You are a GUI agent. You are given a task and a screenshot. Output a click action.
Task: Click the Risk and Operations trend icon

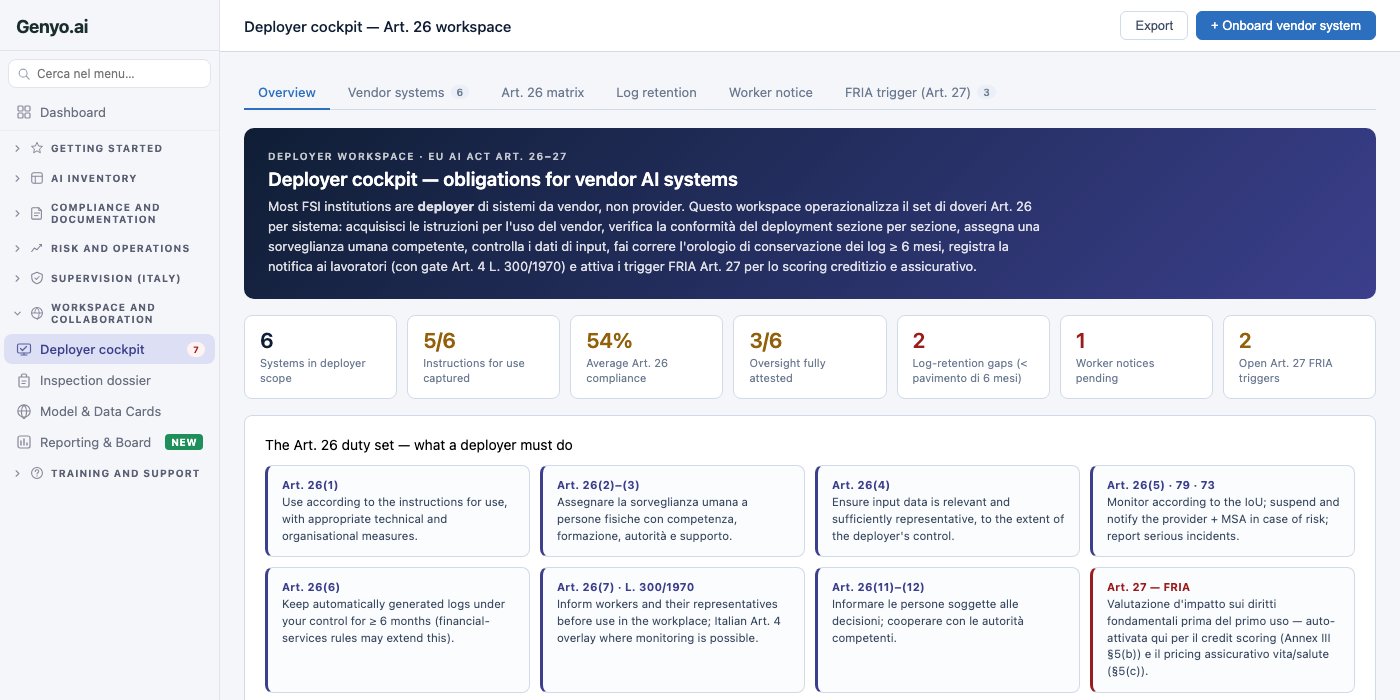click(x=37, y=248)
